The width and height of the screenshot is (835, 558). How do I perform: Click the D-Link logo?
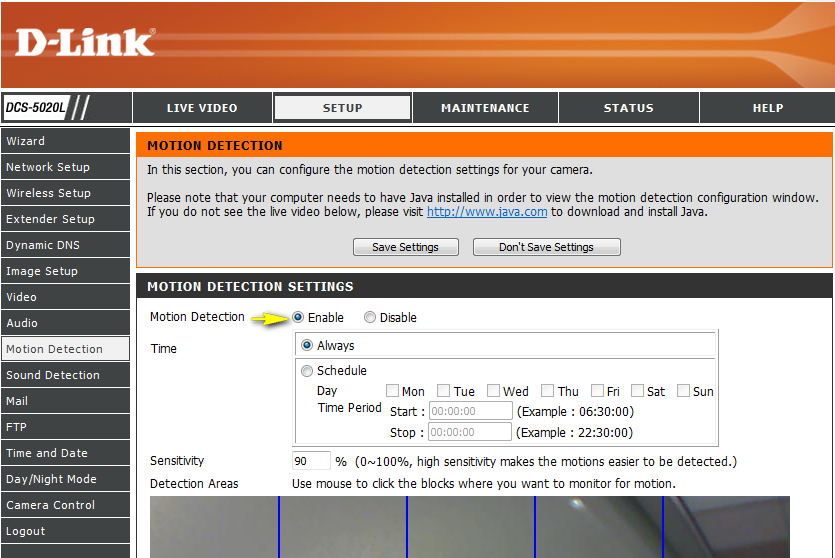click(85, 42)
